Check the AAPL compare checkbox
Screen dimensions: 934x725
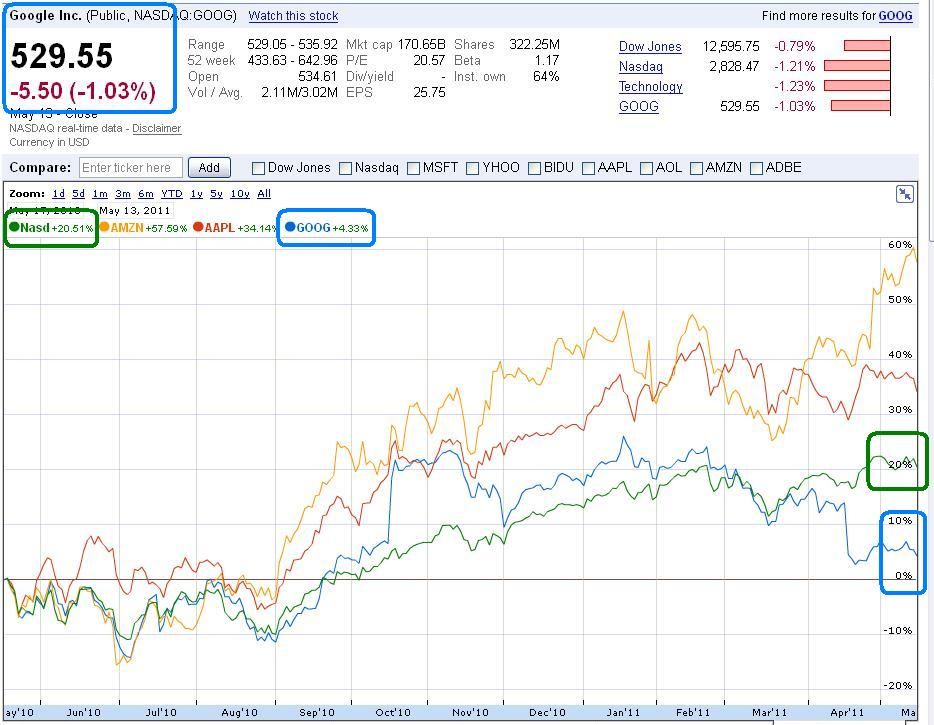(x=589, y=169)
